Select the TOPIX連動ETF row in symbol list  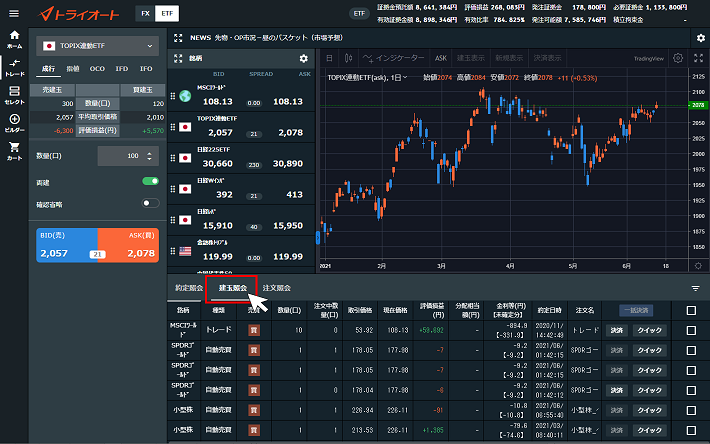[241, 127]
